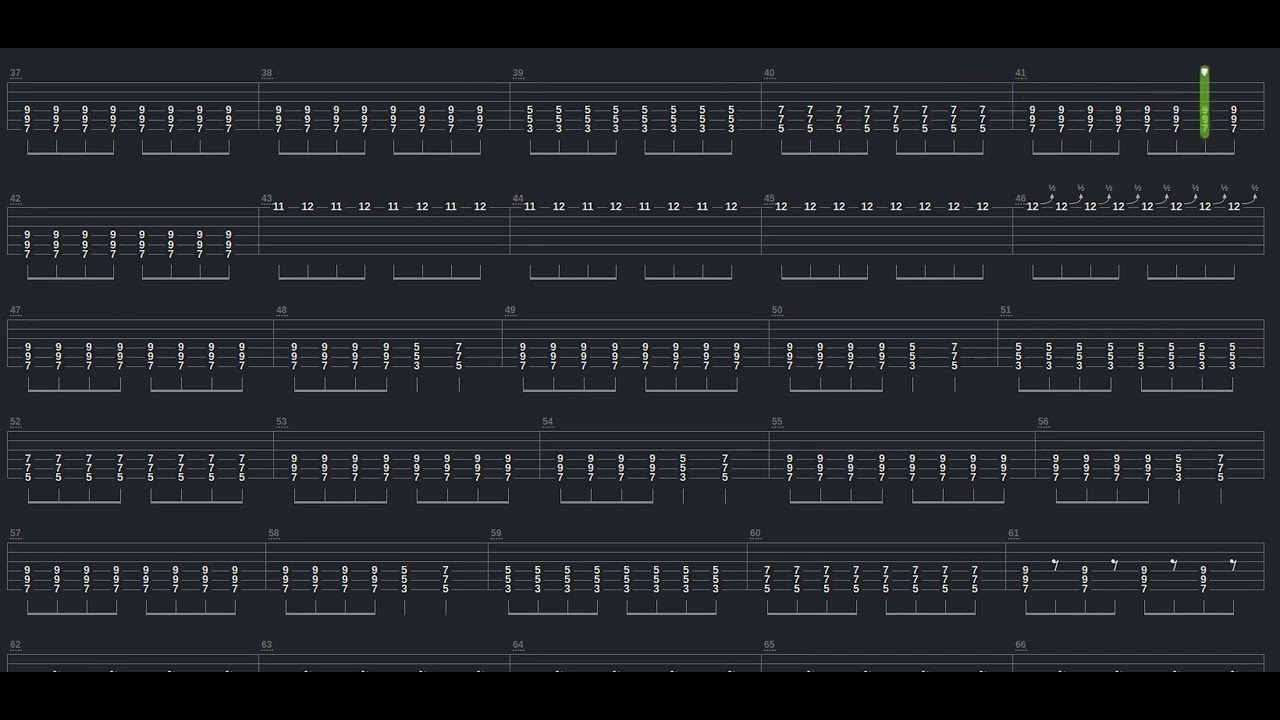
Task: Click measure number 59 label
Action: point(496,534)
